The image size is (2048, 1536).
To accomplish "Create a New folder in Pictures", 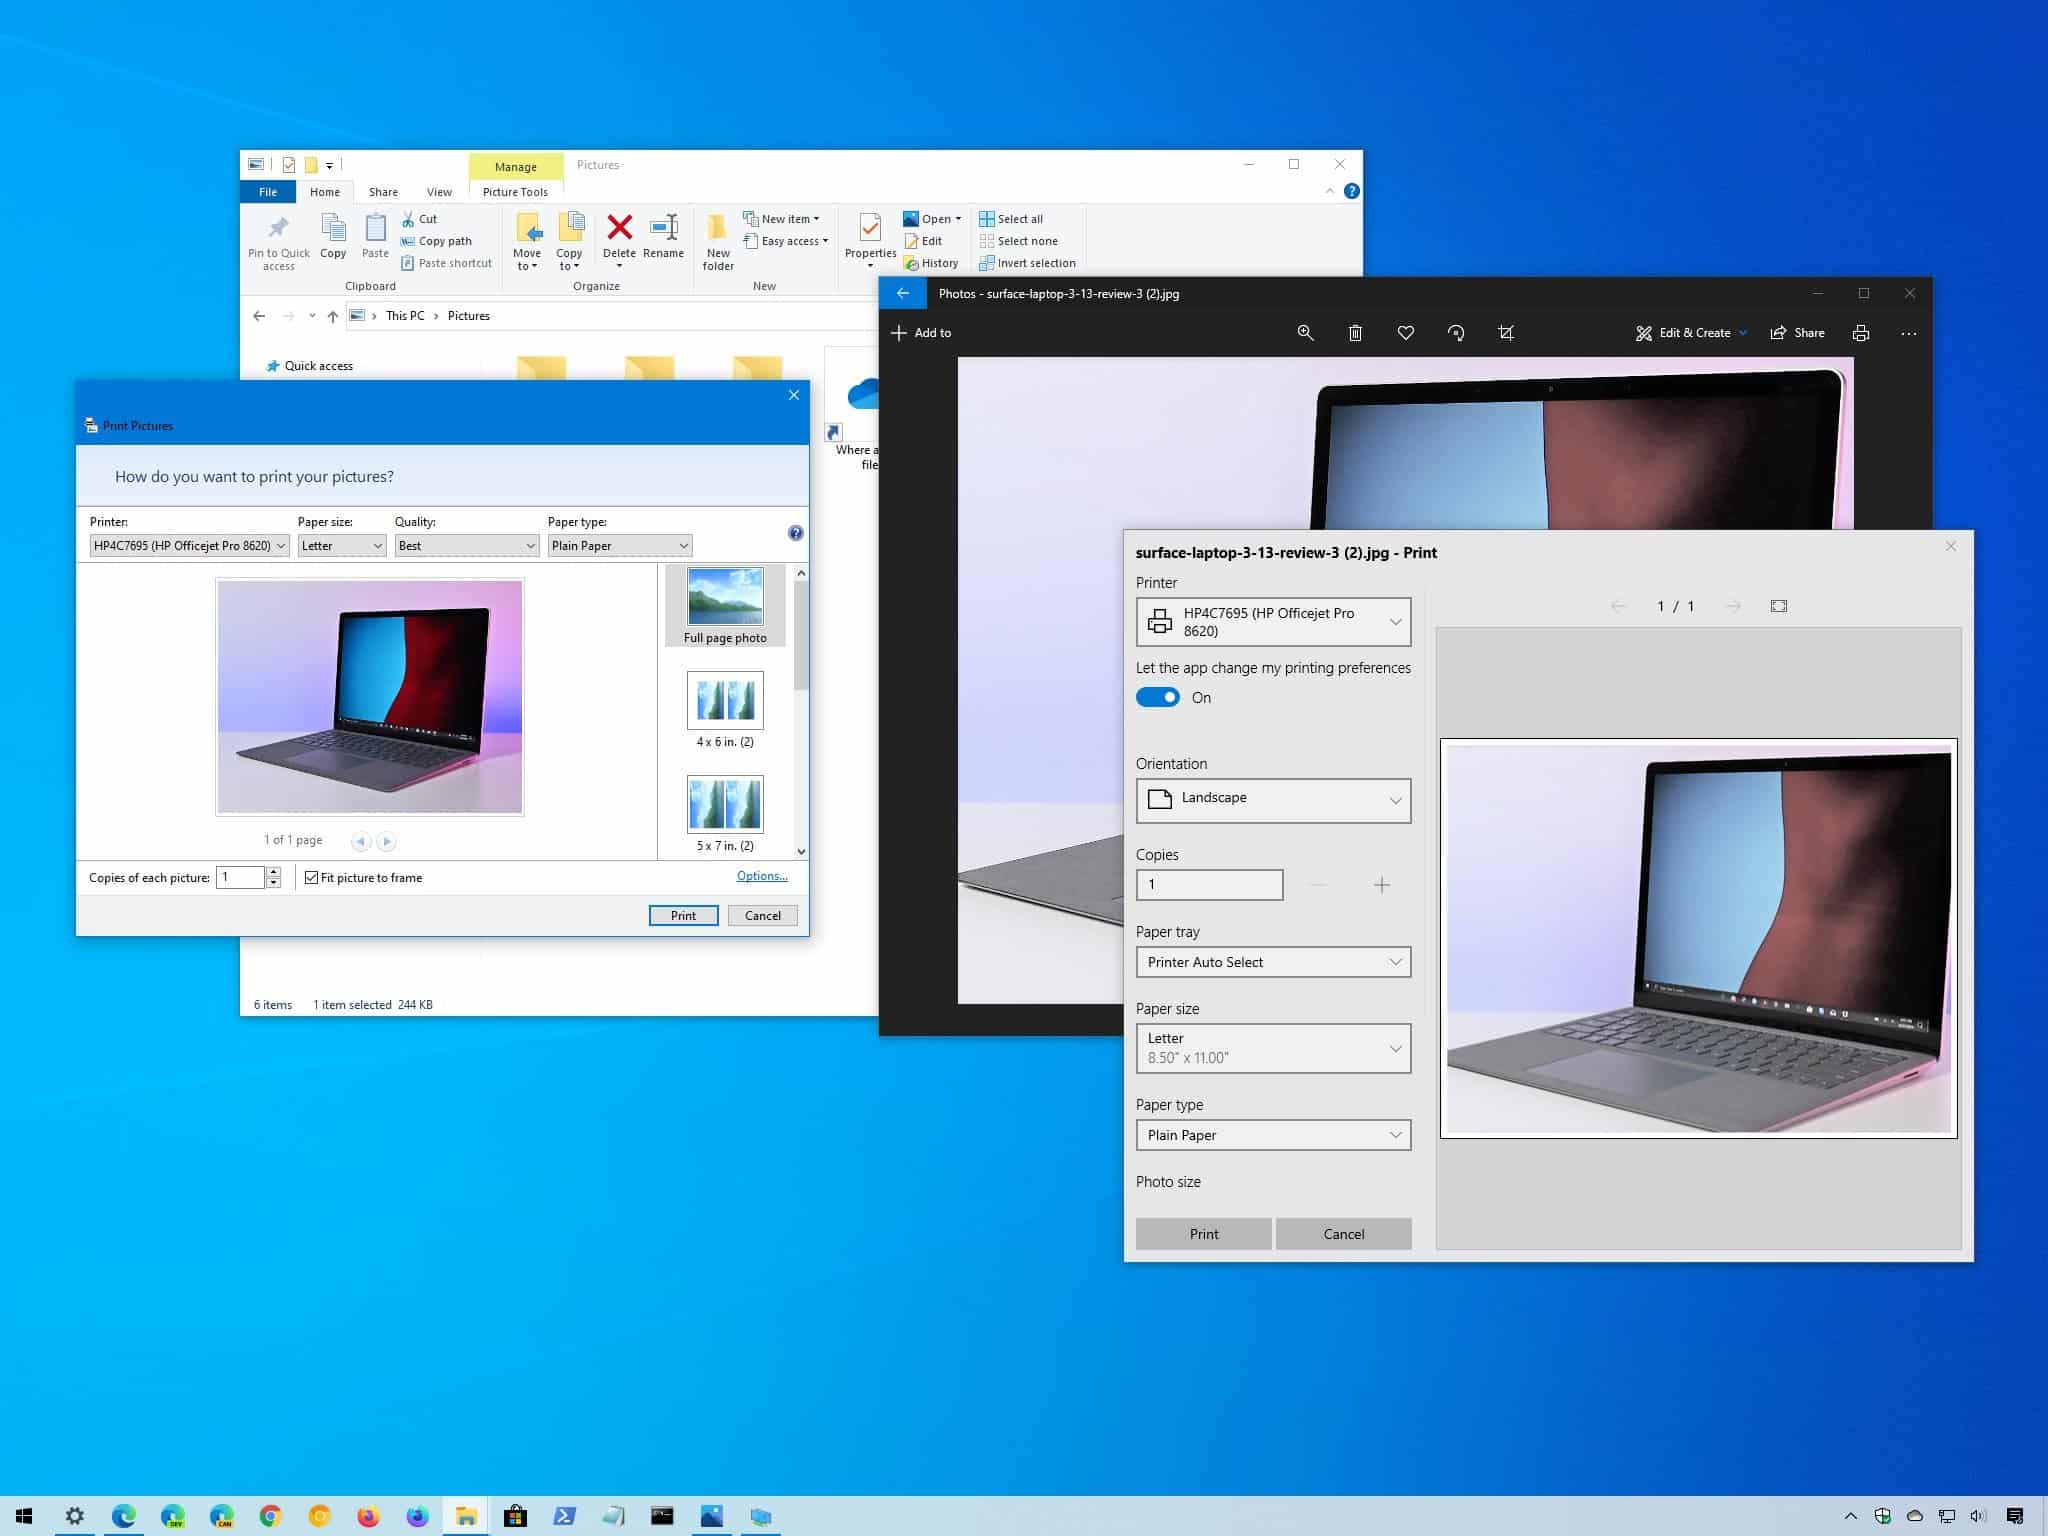I will coord(718,240).
